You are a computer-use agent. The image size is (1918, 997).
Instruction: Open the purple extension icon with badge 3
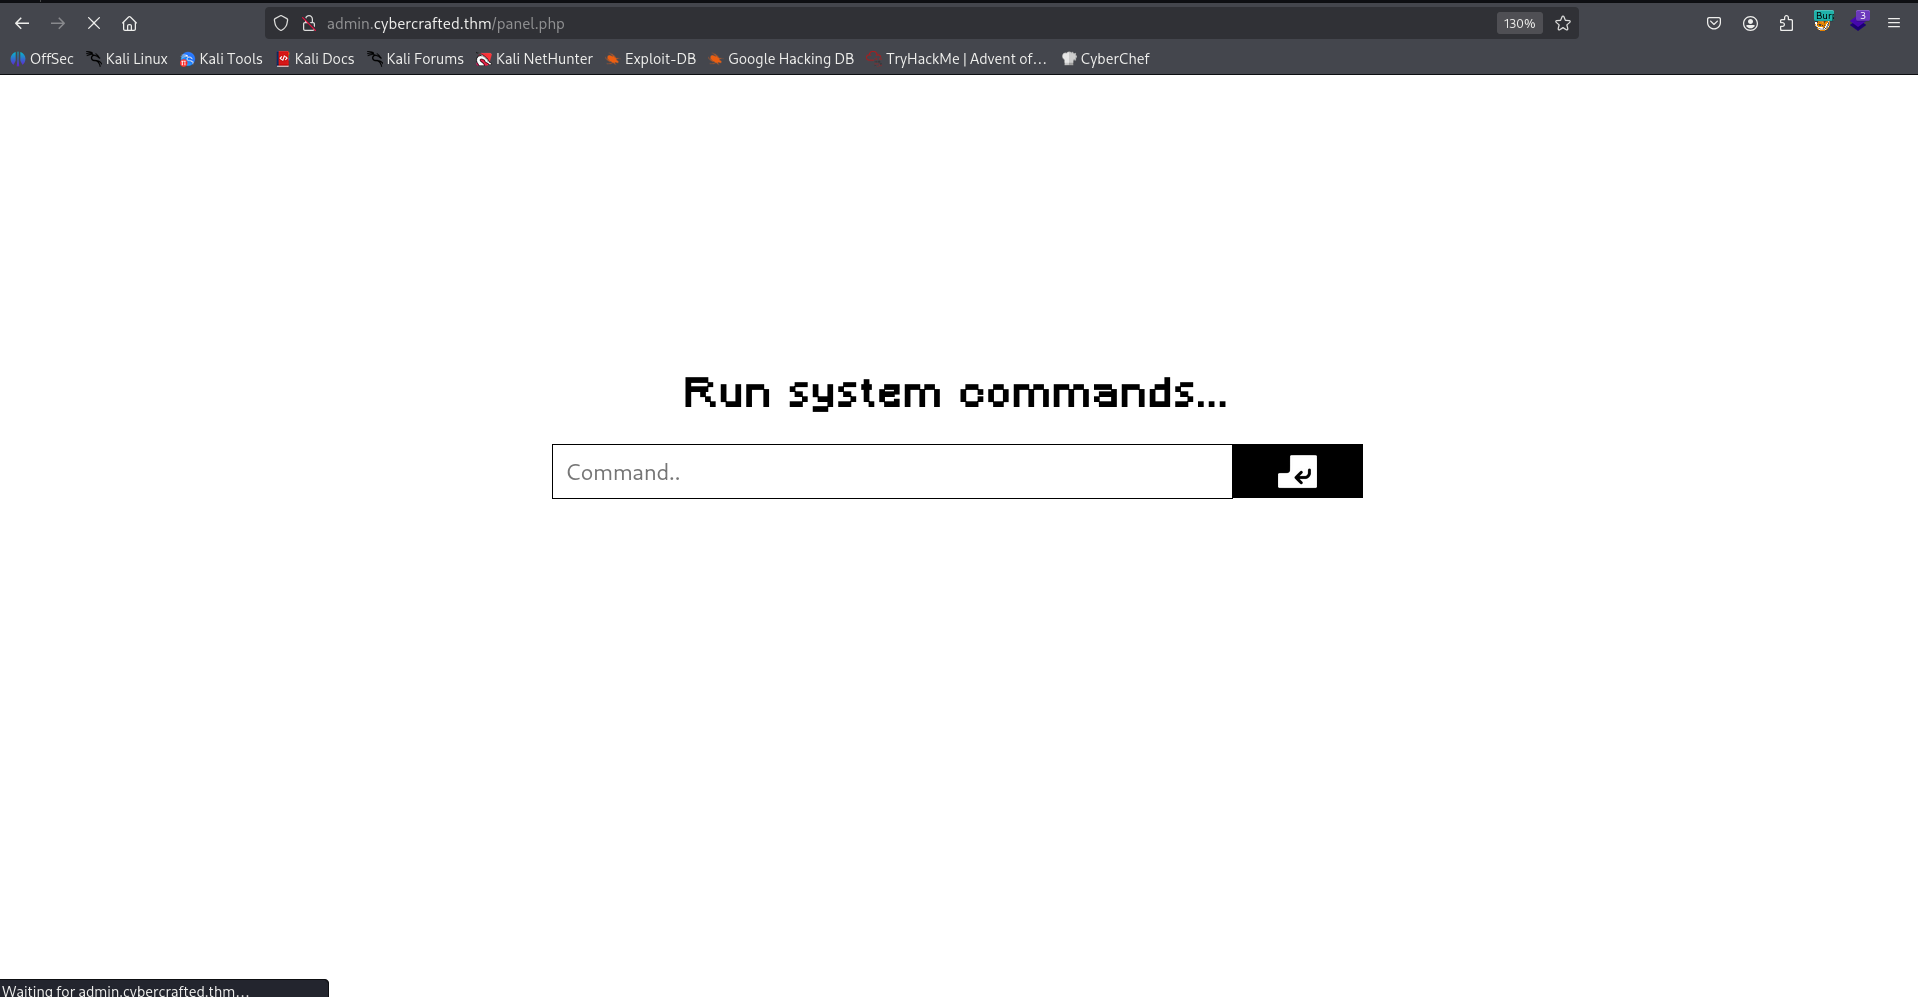[x=1859, y=23]
